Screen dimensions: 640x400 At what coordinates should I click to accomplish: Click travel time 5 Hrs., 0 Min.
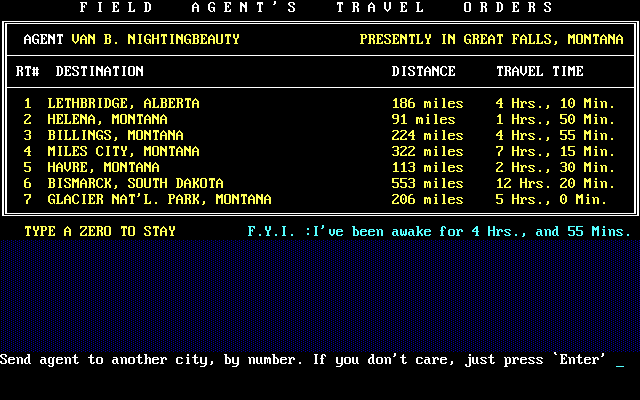551,199
